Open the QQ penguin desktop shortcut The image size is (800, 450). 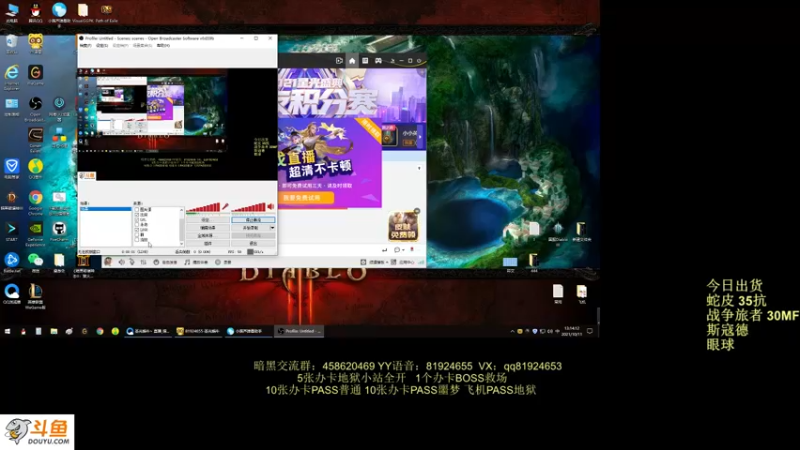[x=35, y=12]
